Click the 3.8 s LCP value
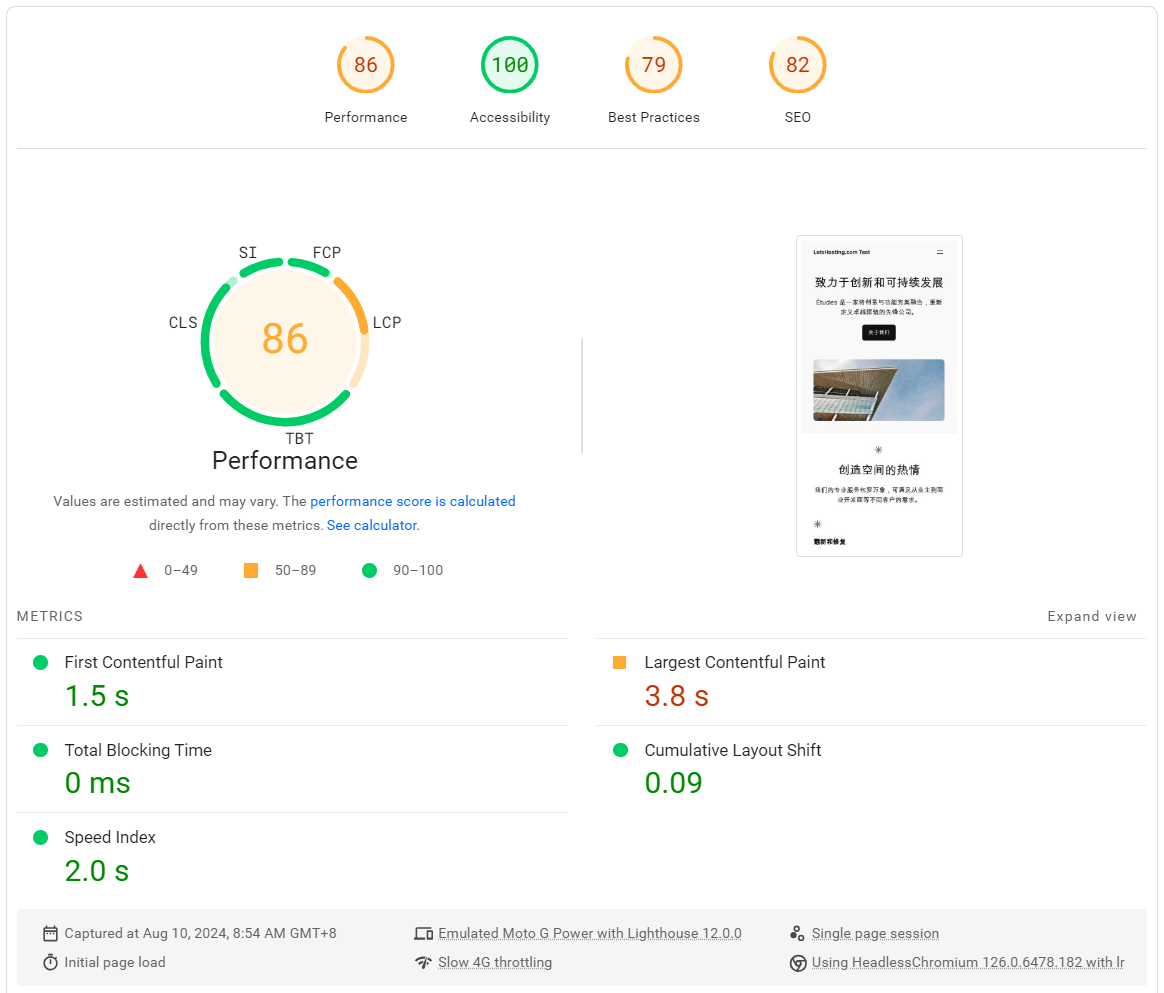Viewport: 1164px width, 993px height. 676,696
